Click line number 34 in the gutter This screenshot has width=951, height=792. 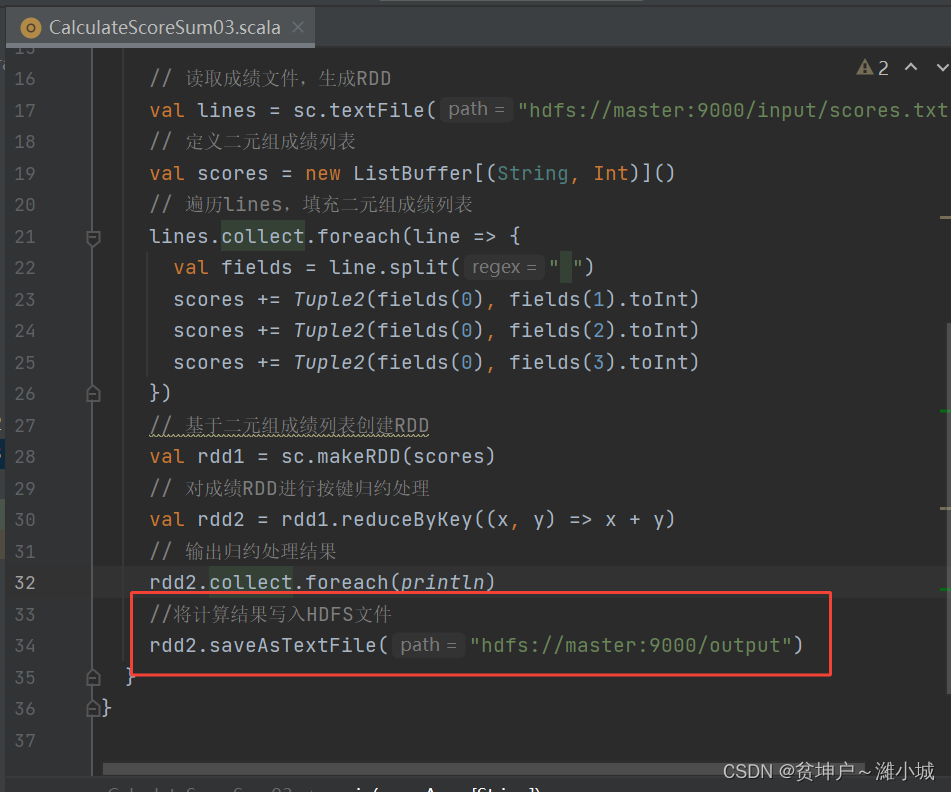(25, 646)
